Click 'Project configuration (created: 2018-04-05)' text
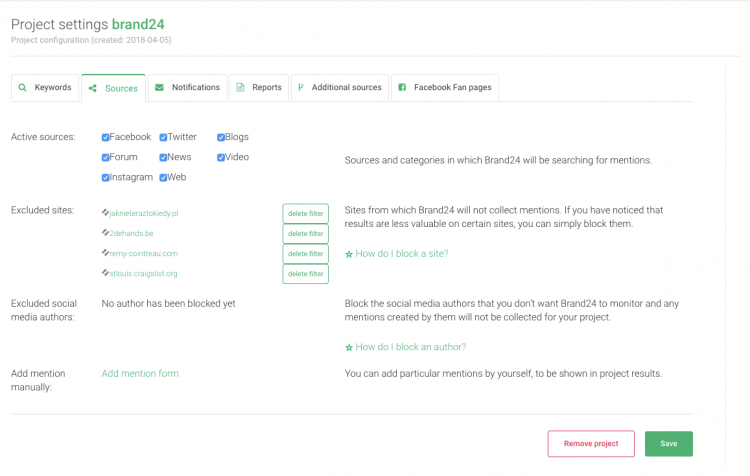Viewport: 750px width, 476px height. (91, 40)
